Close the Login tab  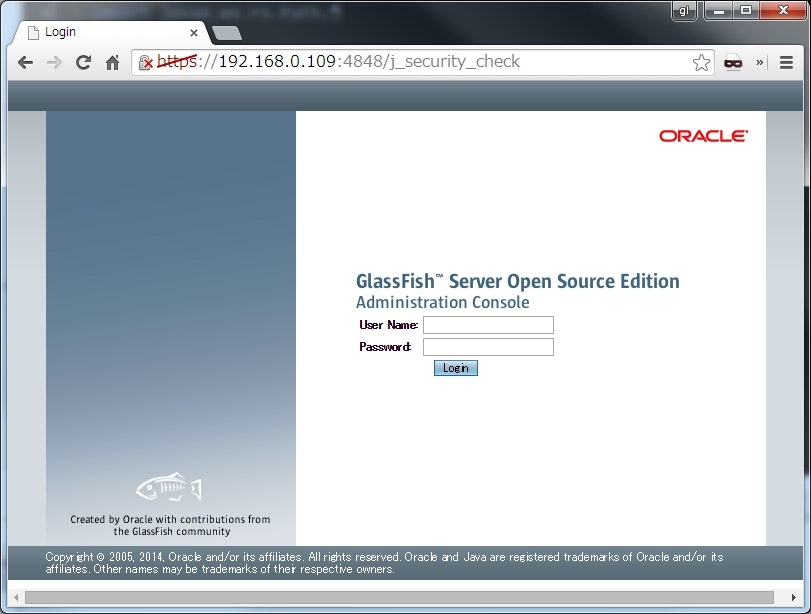point(194,33)
